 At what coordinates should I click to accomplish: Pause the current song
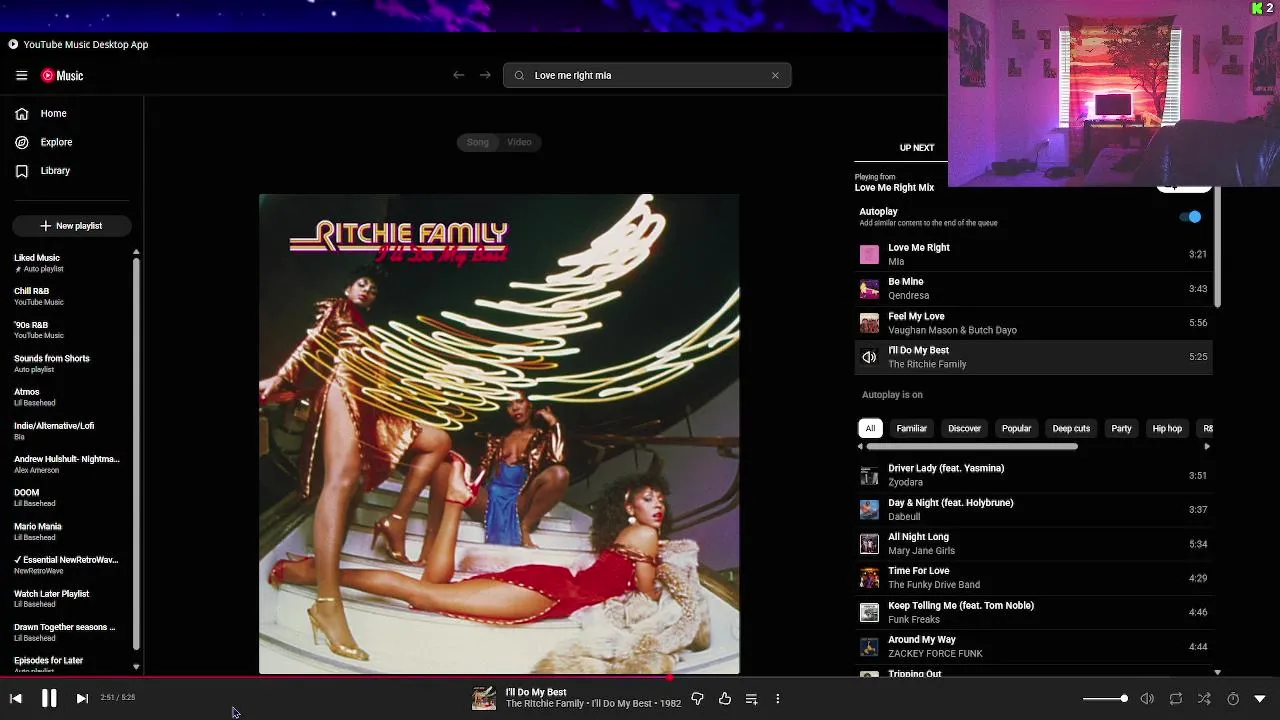click(48, 698)
